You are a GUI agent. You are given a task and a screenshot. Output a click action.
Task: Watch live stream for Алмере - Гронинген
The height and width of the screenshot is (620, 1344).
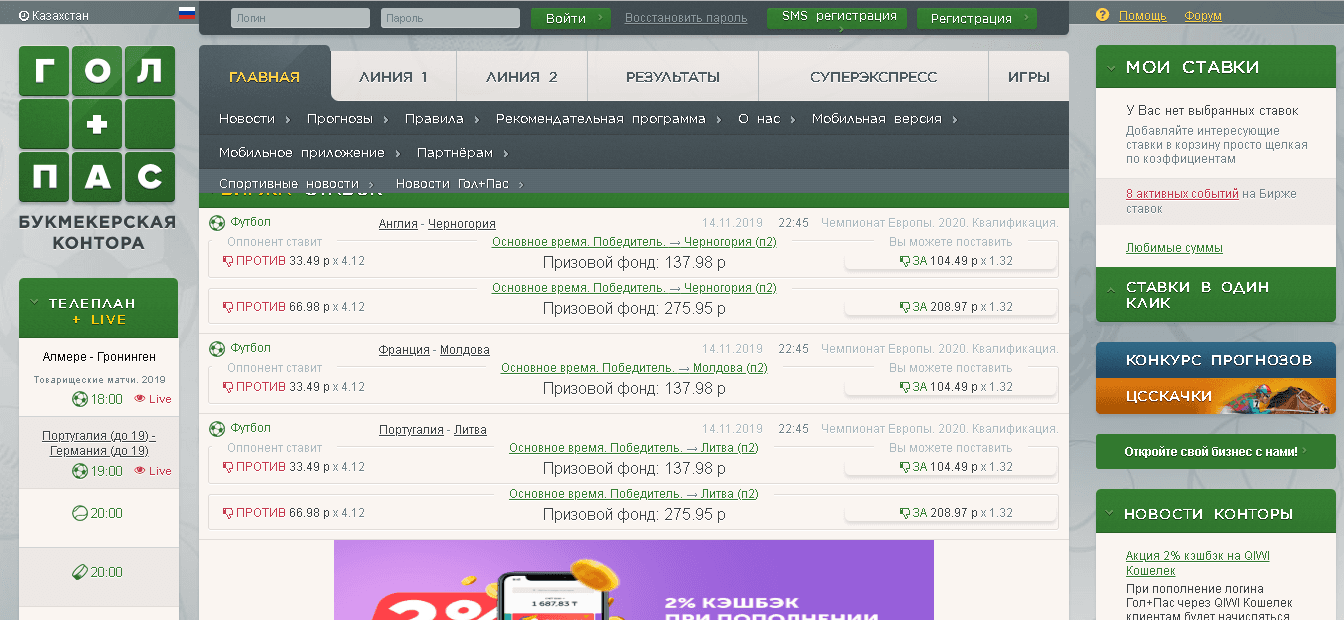153,399
